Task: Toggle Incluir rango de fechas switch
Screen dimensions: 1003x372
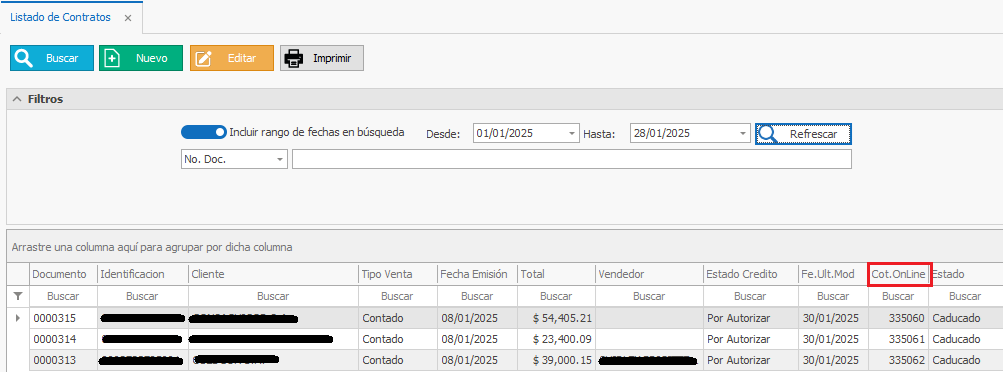Action: pyautogui.click(x=203, y=132)
